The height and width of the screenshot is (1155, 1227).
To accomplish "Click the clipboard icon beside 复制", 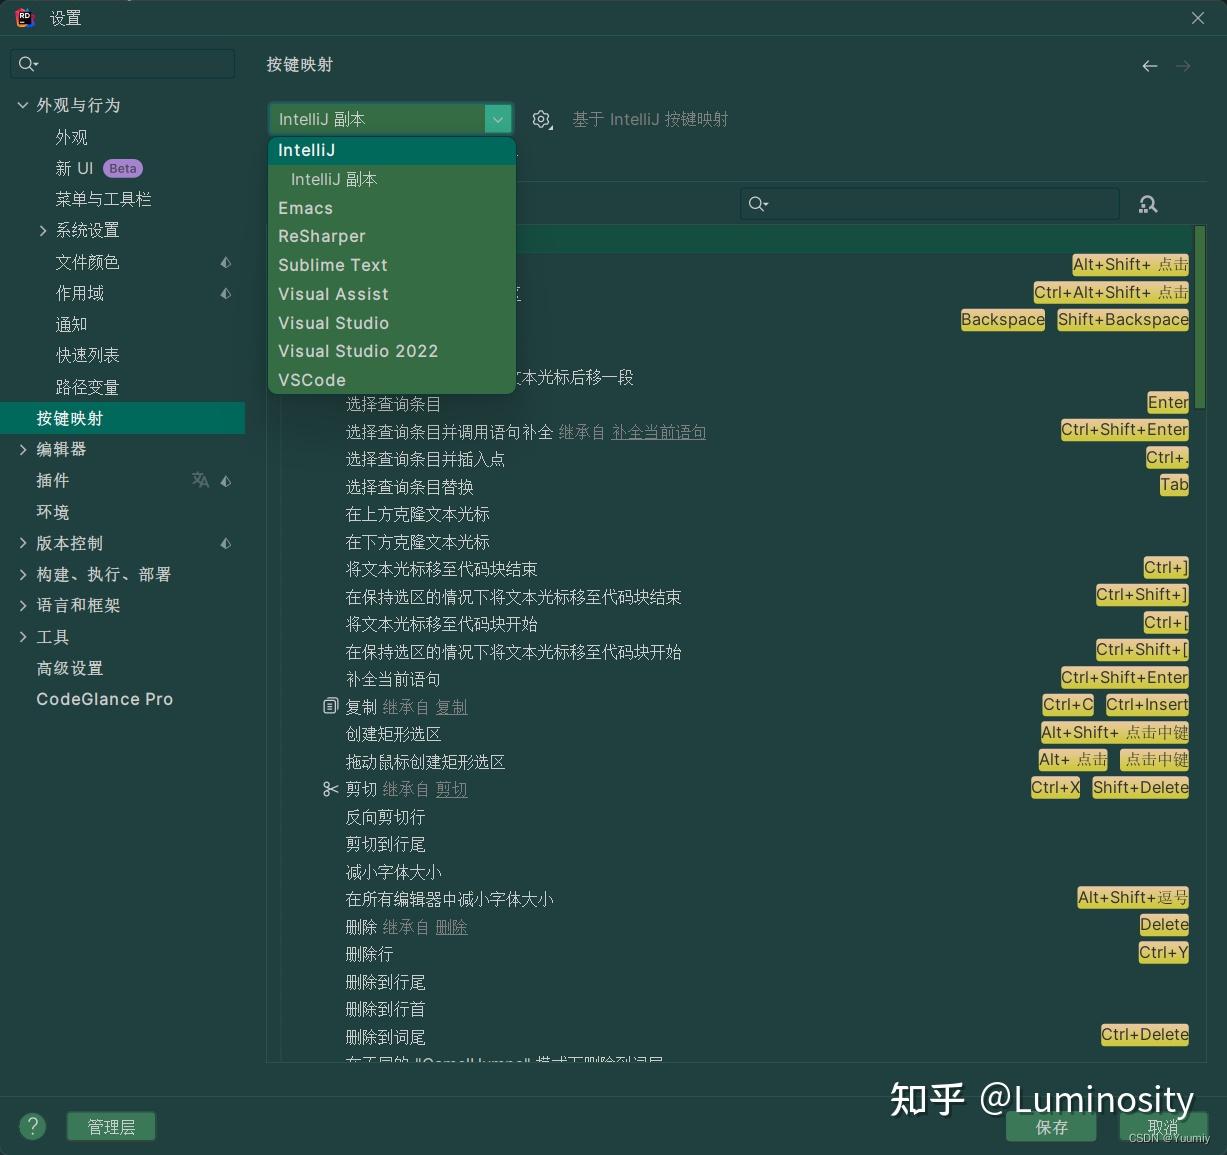I will (x=330, y=706).
